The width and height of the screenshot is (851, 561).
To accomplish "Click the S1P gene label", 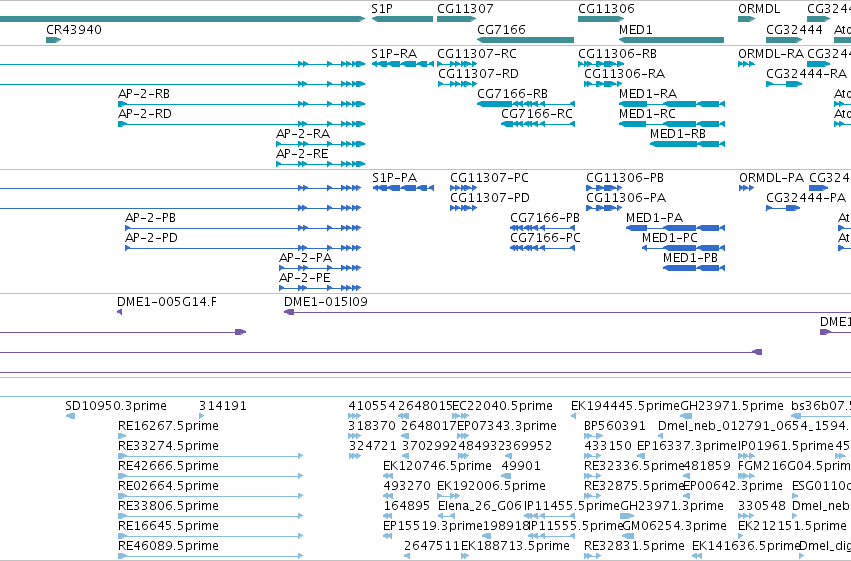I will 382,9.
